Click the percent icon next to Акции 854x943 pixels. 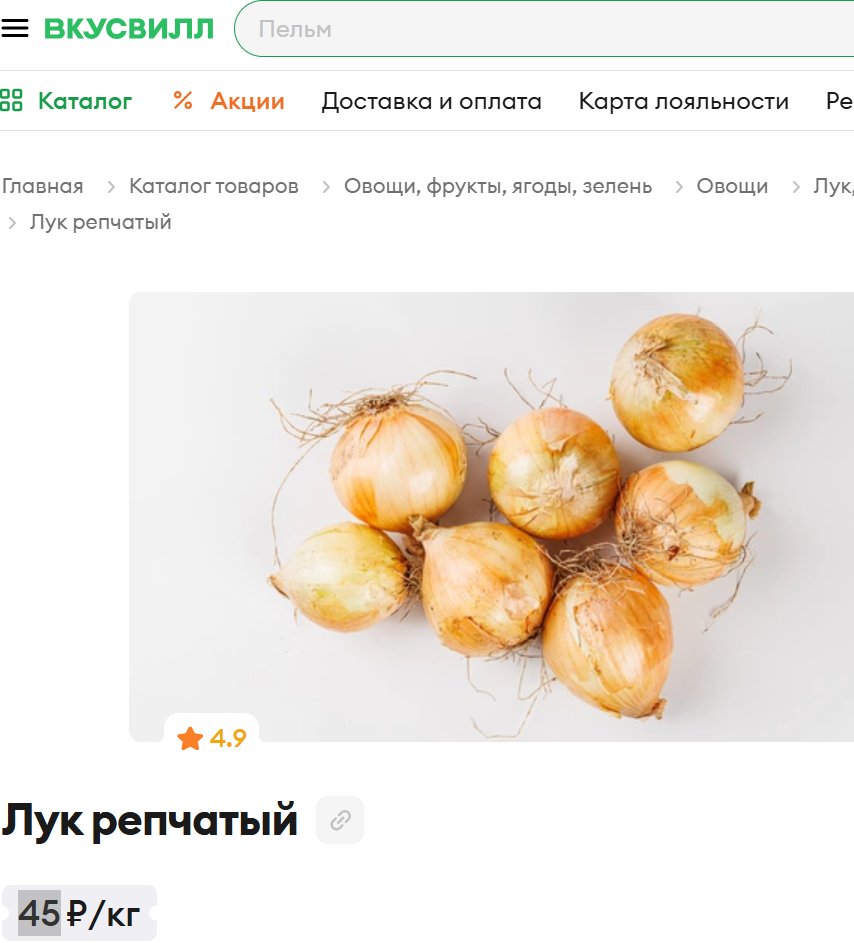(x=183, y=100)
